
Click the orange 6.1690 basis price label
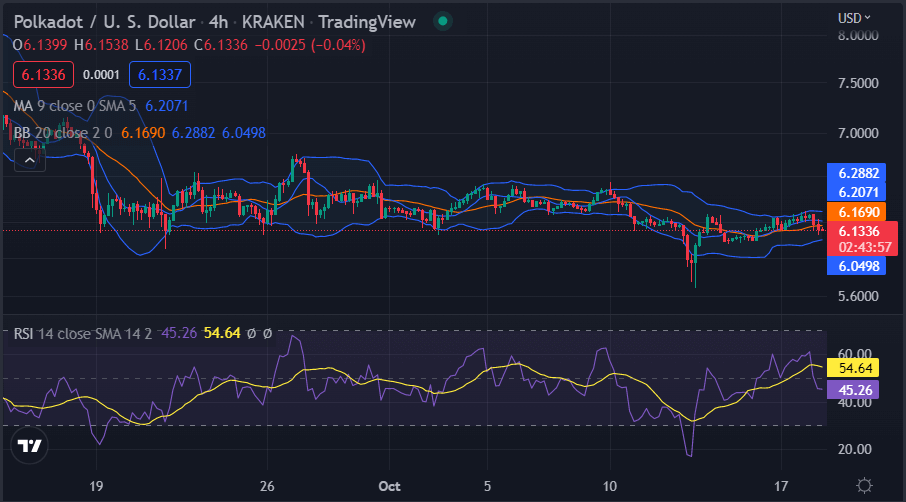(x=856, y=212)
